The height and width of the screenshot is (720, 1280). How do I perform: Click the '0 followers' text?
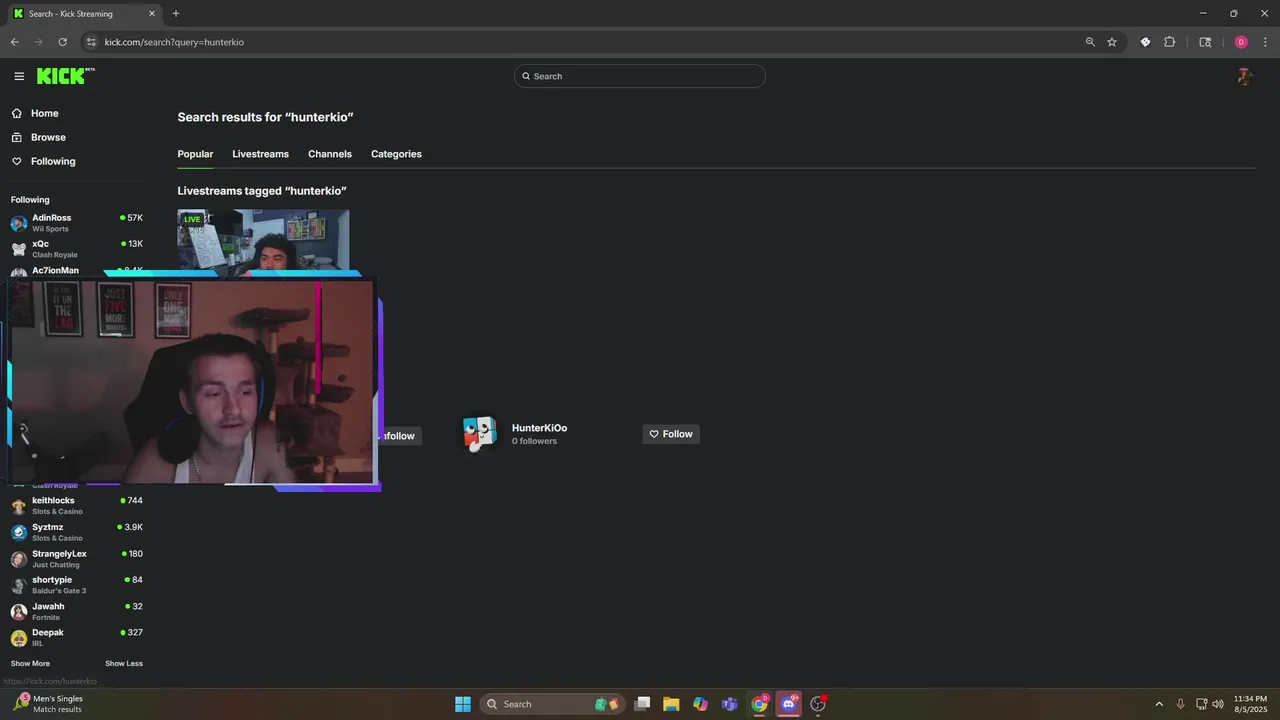coord(534,441)
